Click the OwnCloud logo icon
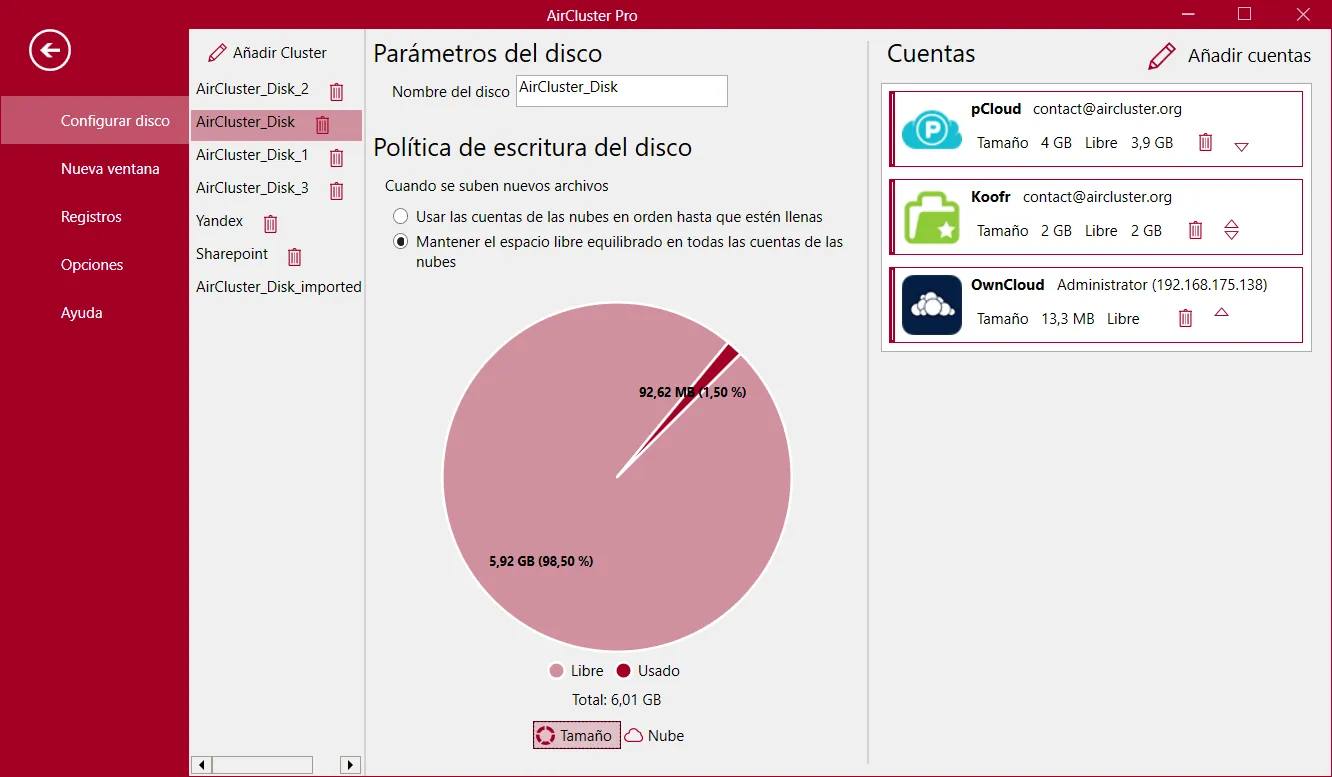Image resolution: width=1332 pixels, height=777 pixels. coord(932,305)
